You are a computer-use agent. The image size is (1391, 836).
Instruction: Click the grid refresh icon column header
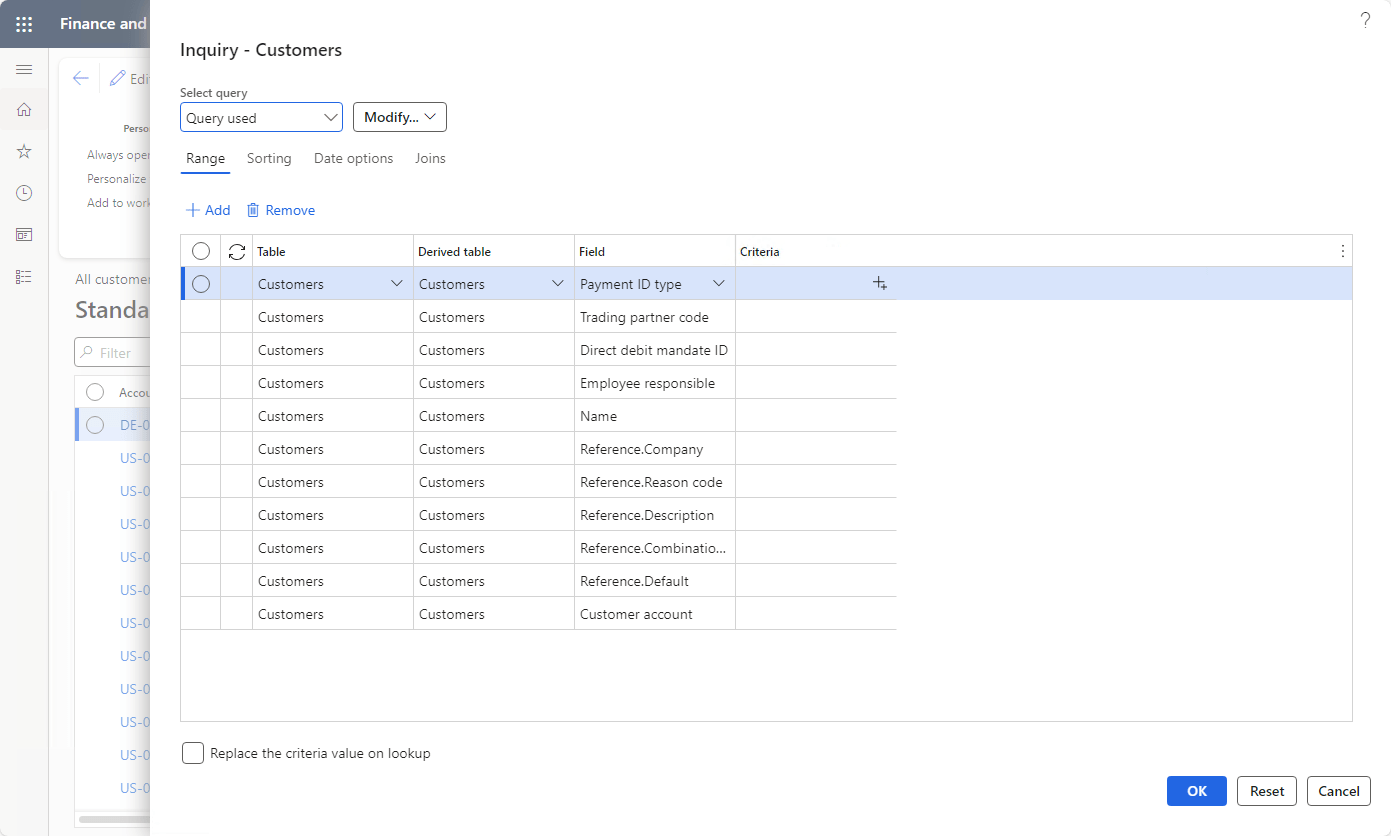pos(237,252)
